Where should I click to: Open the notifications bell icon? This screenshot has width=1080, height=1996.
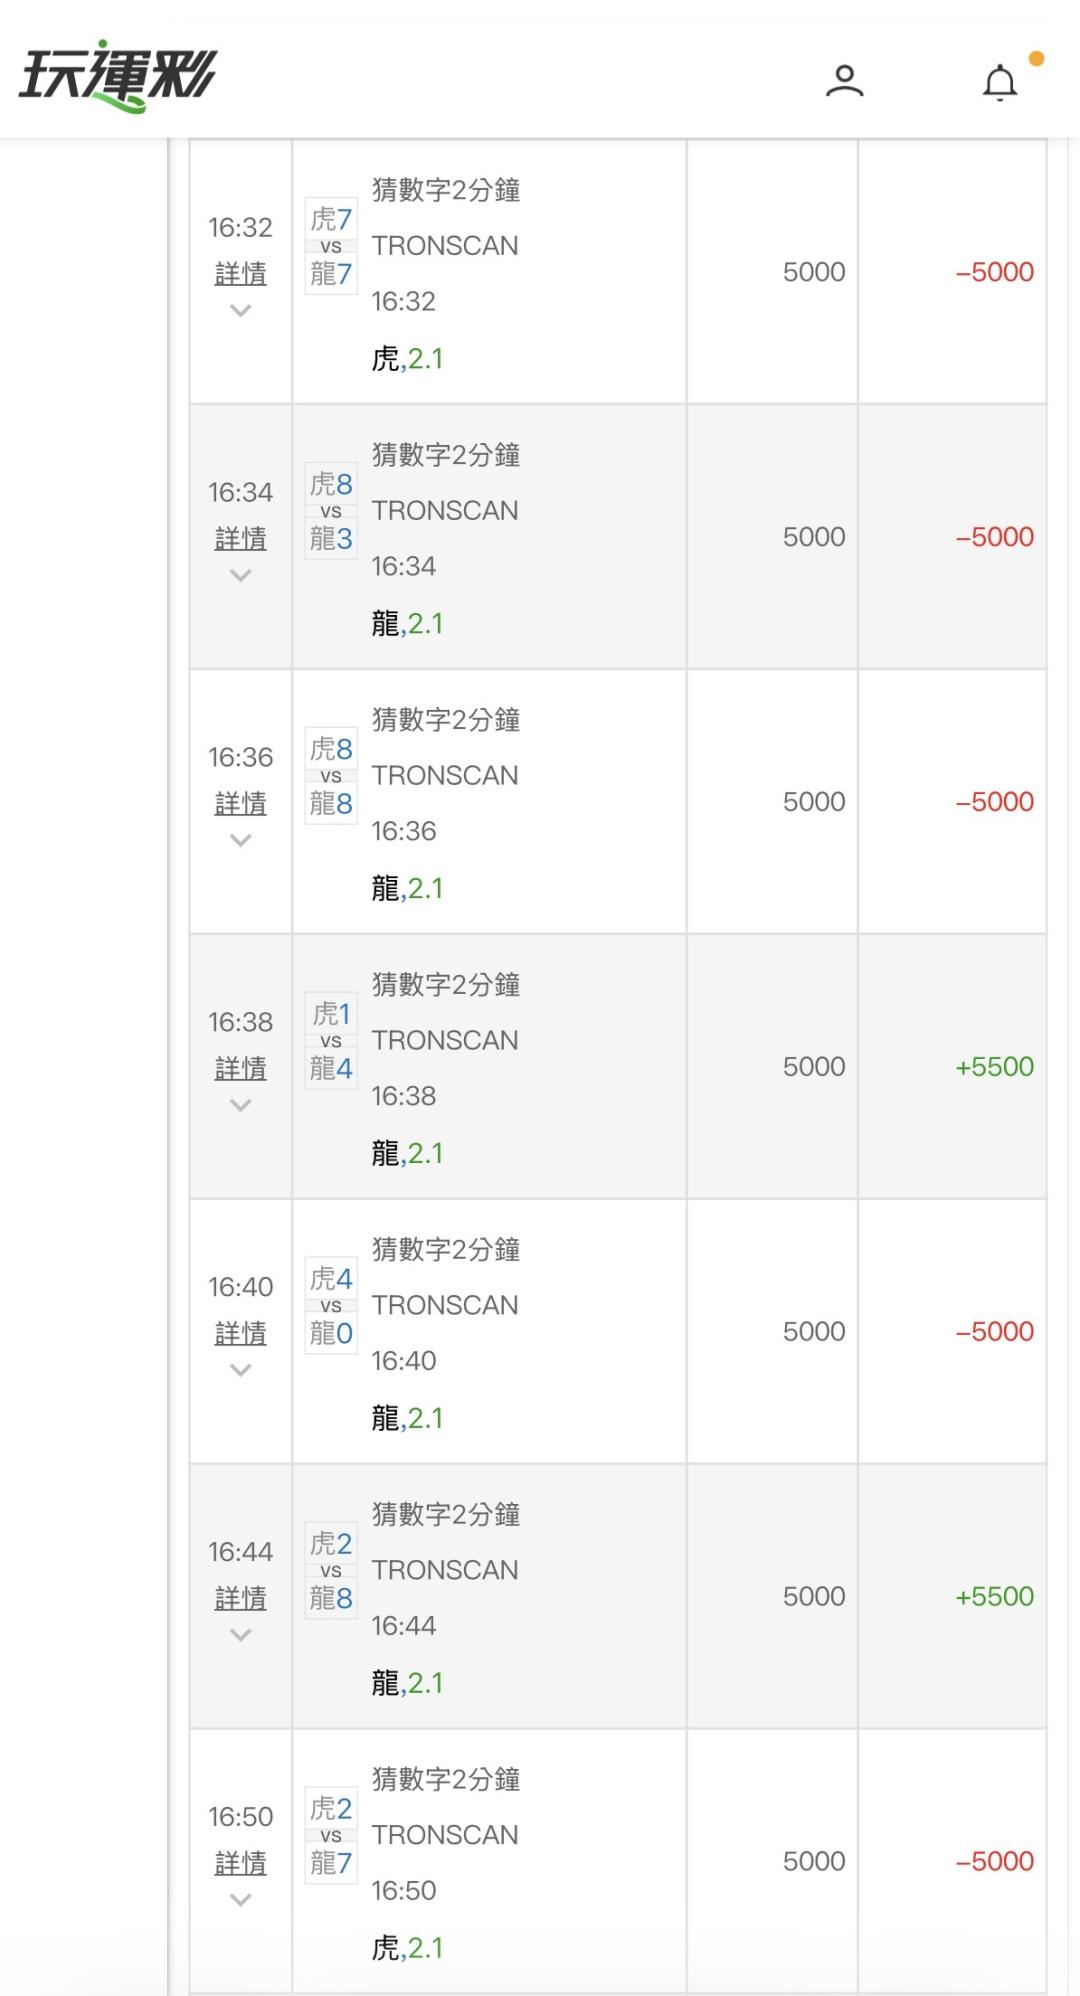coord(999,83)
